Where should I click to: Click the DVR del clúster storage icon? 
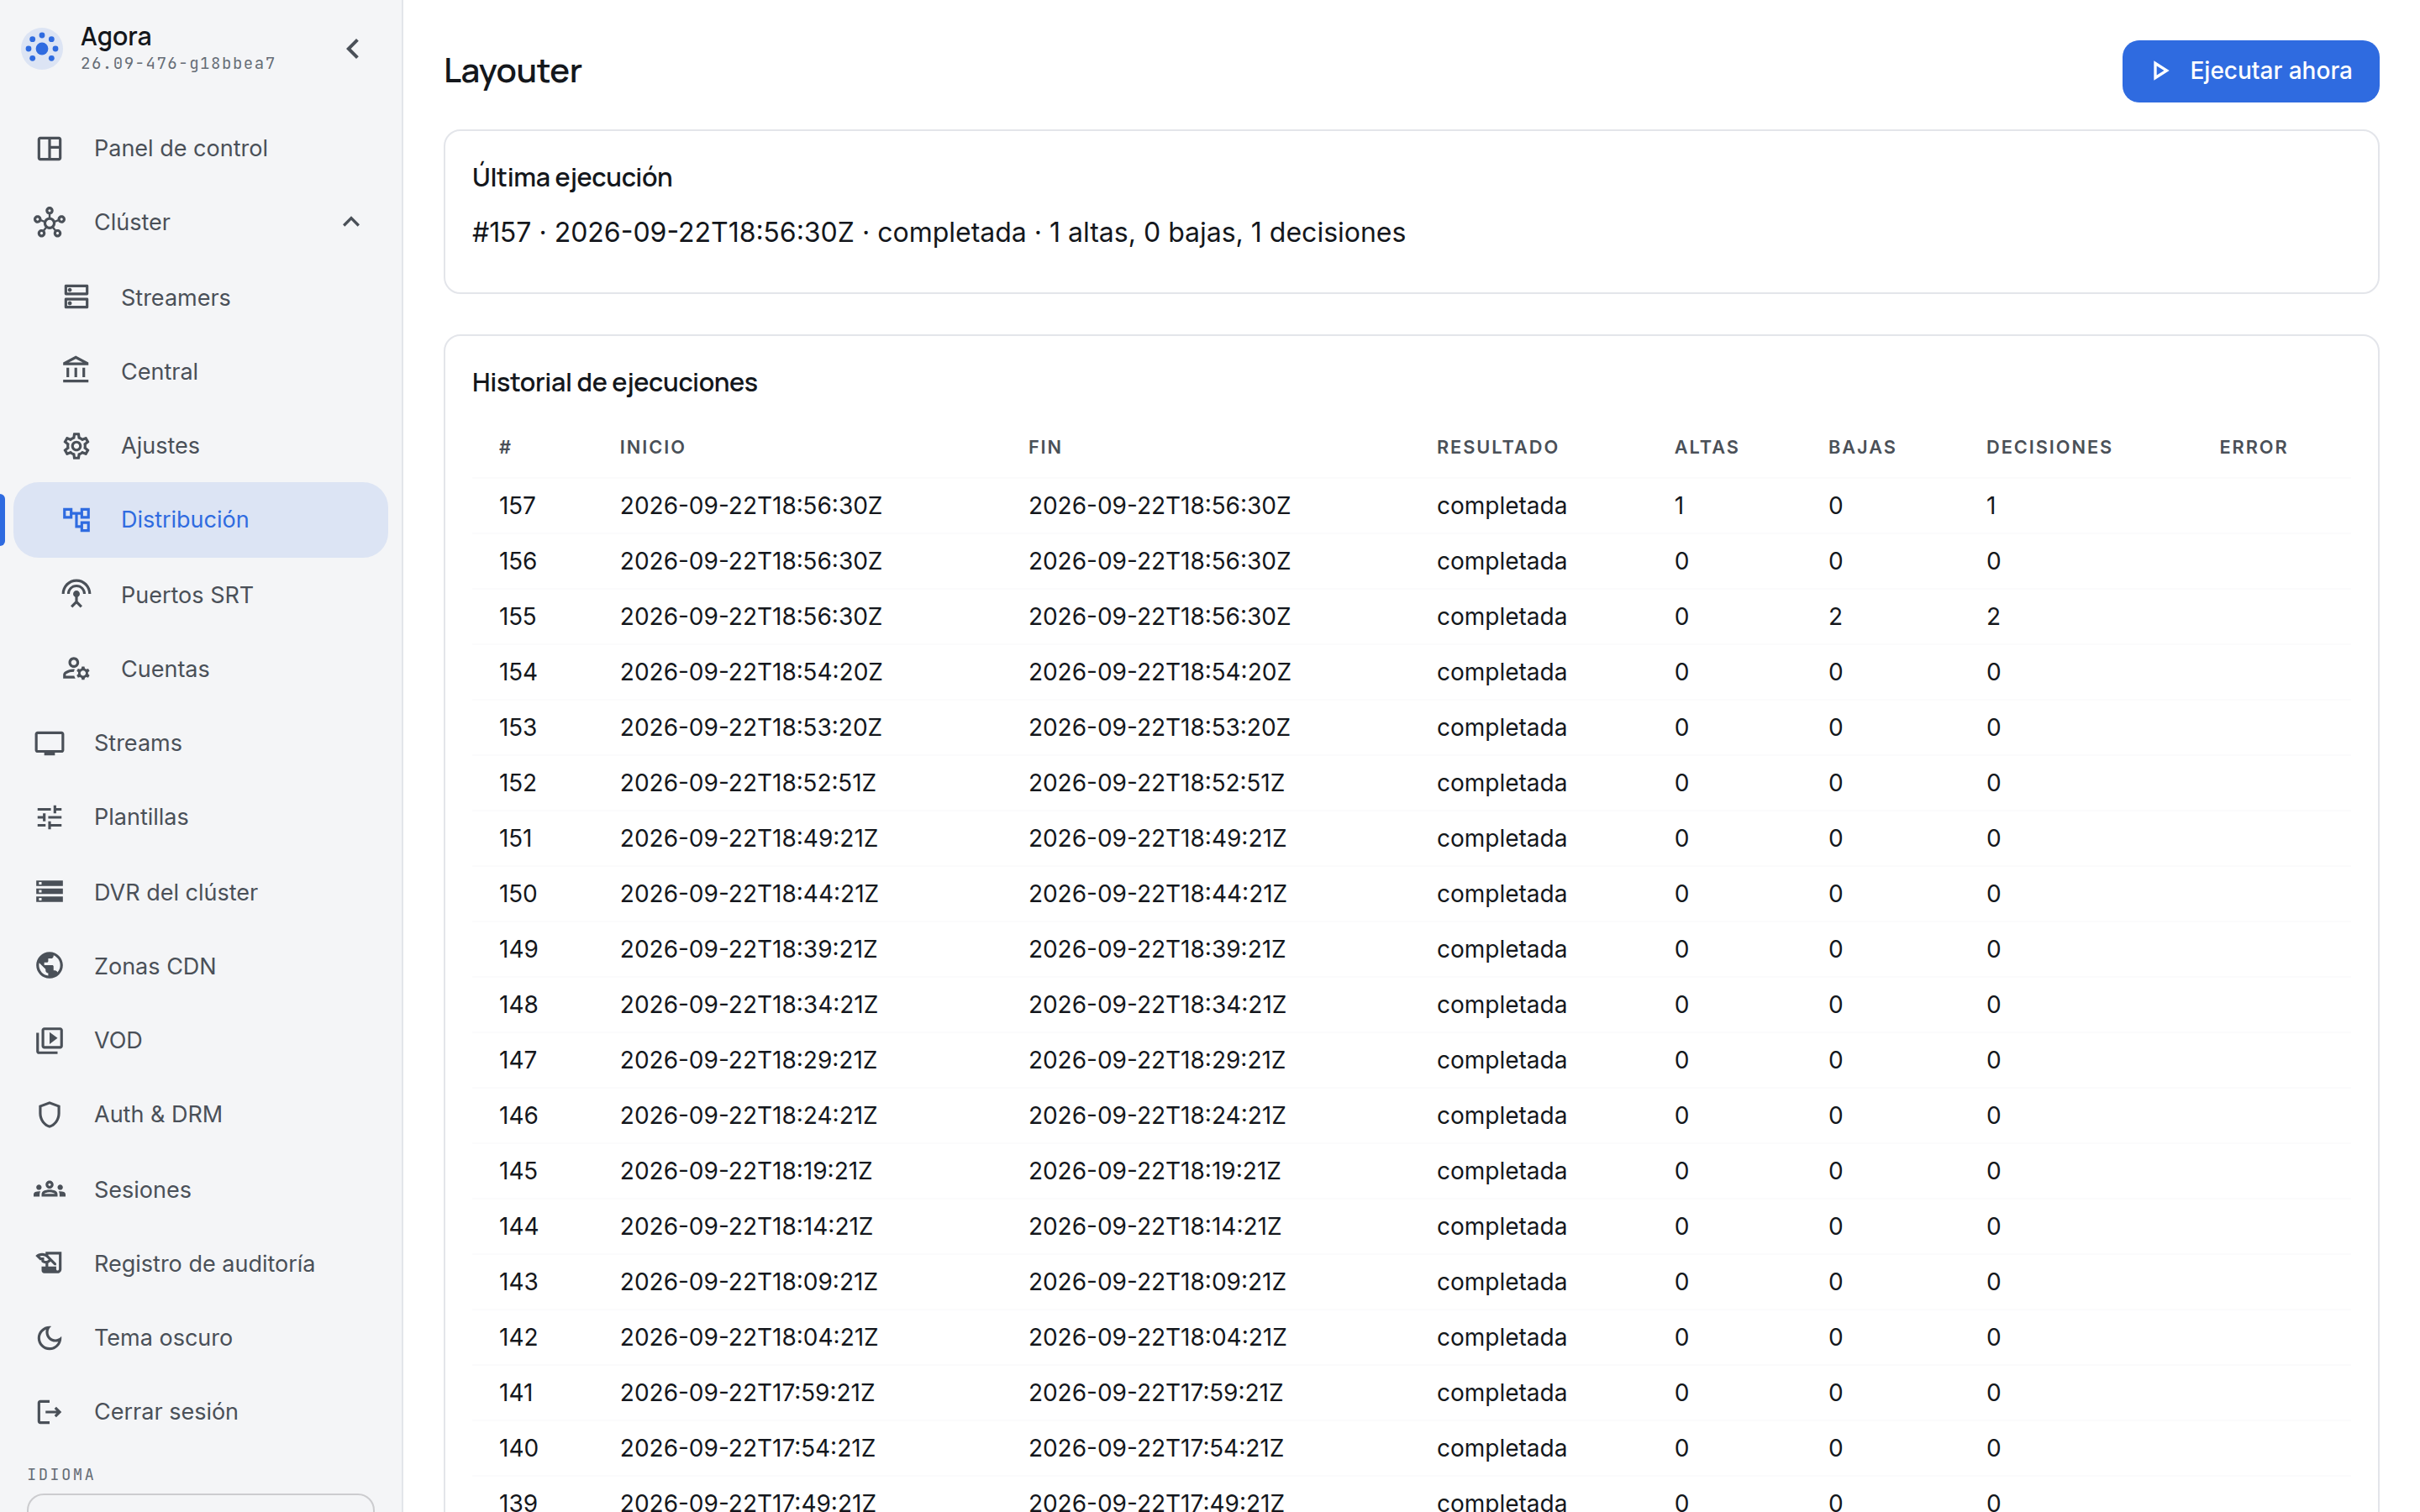50,891
